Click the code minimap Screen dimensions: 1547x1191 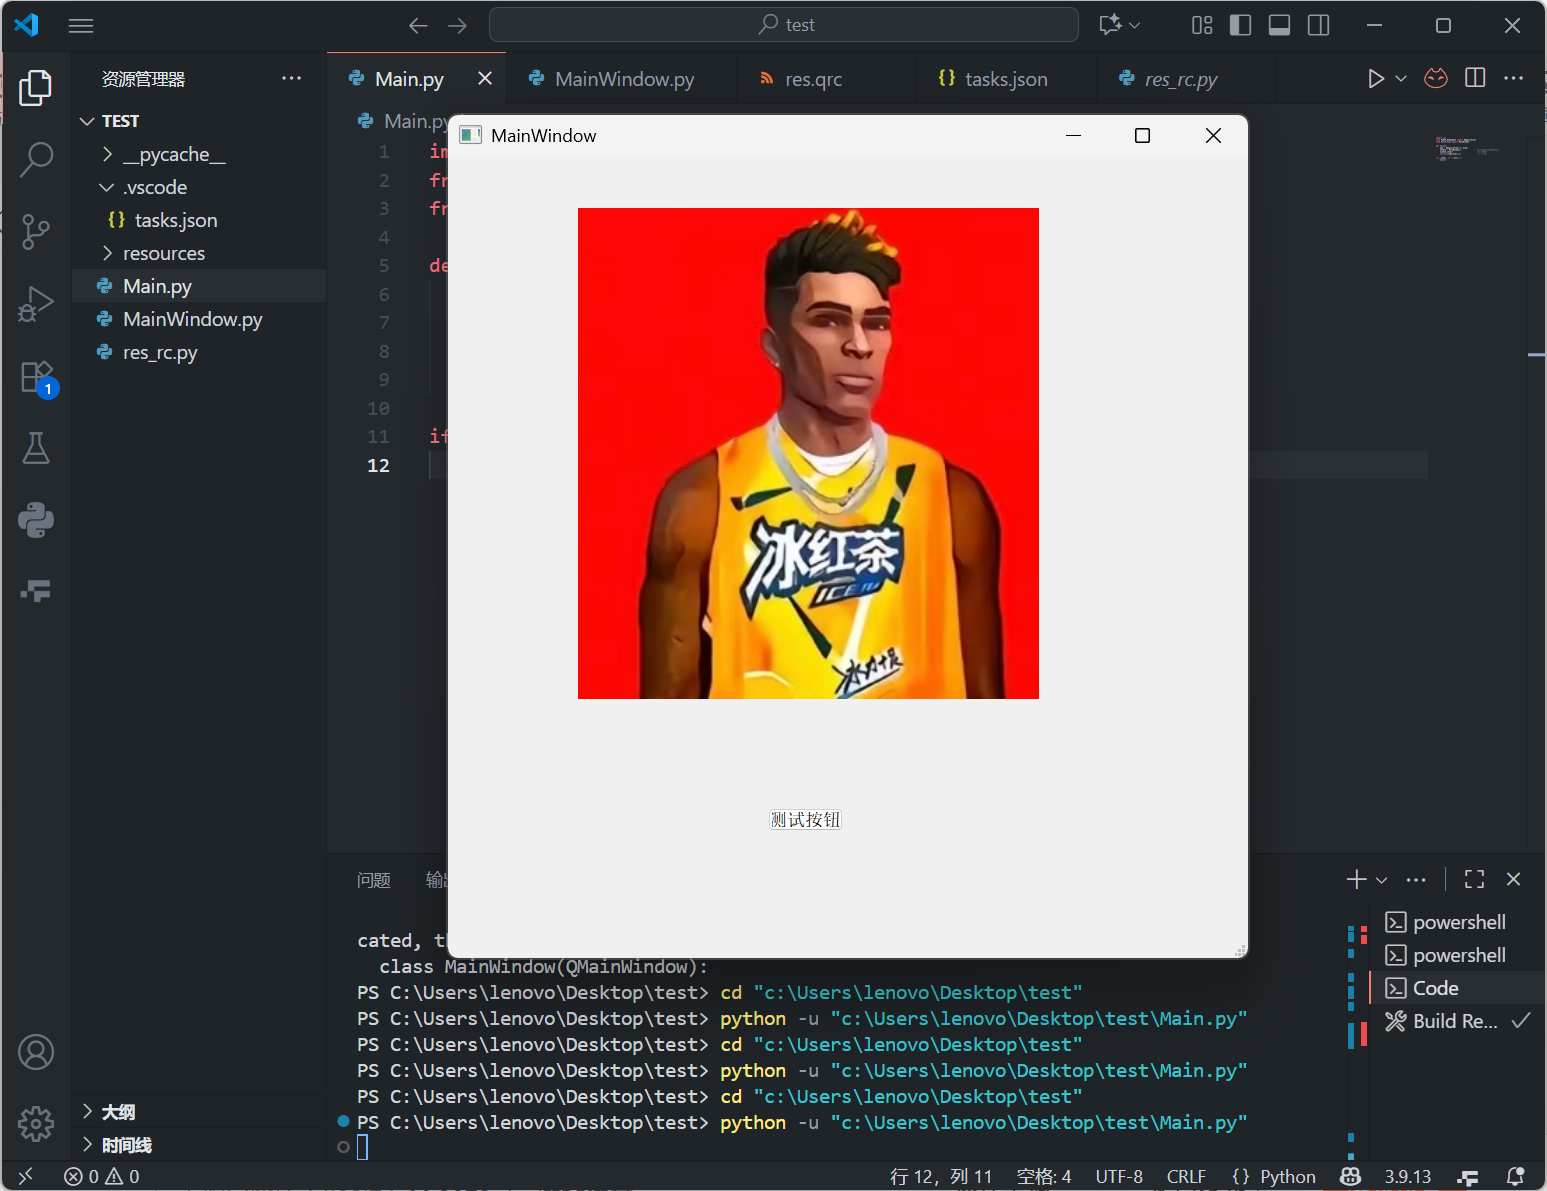click(1468, 149)
